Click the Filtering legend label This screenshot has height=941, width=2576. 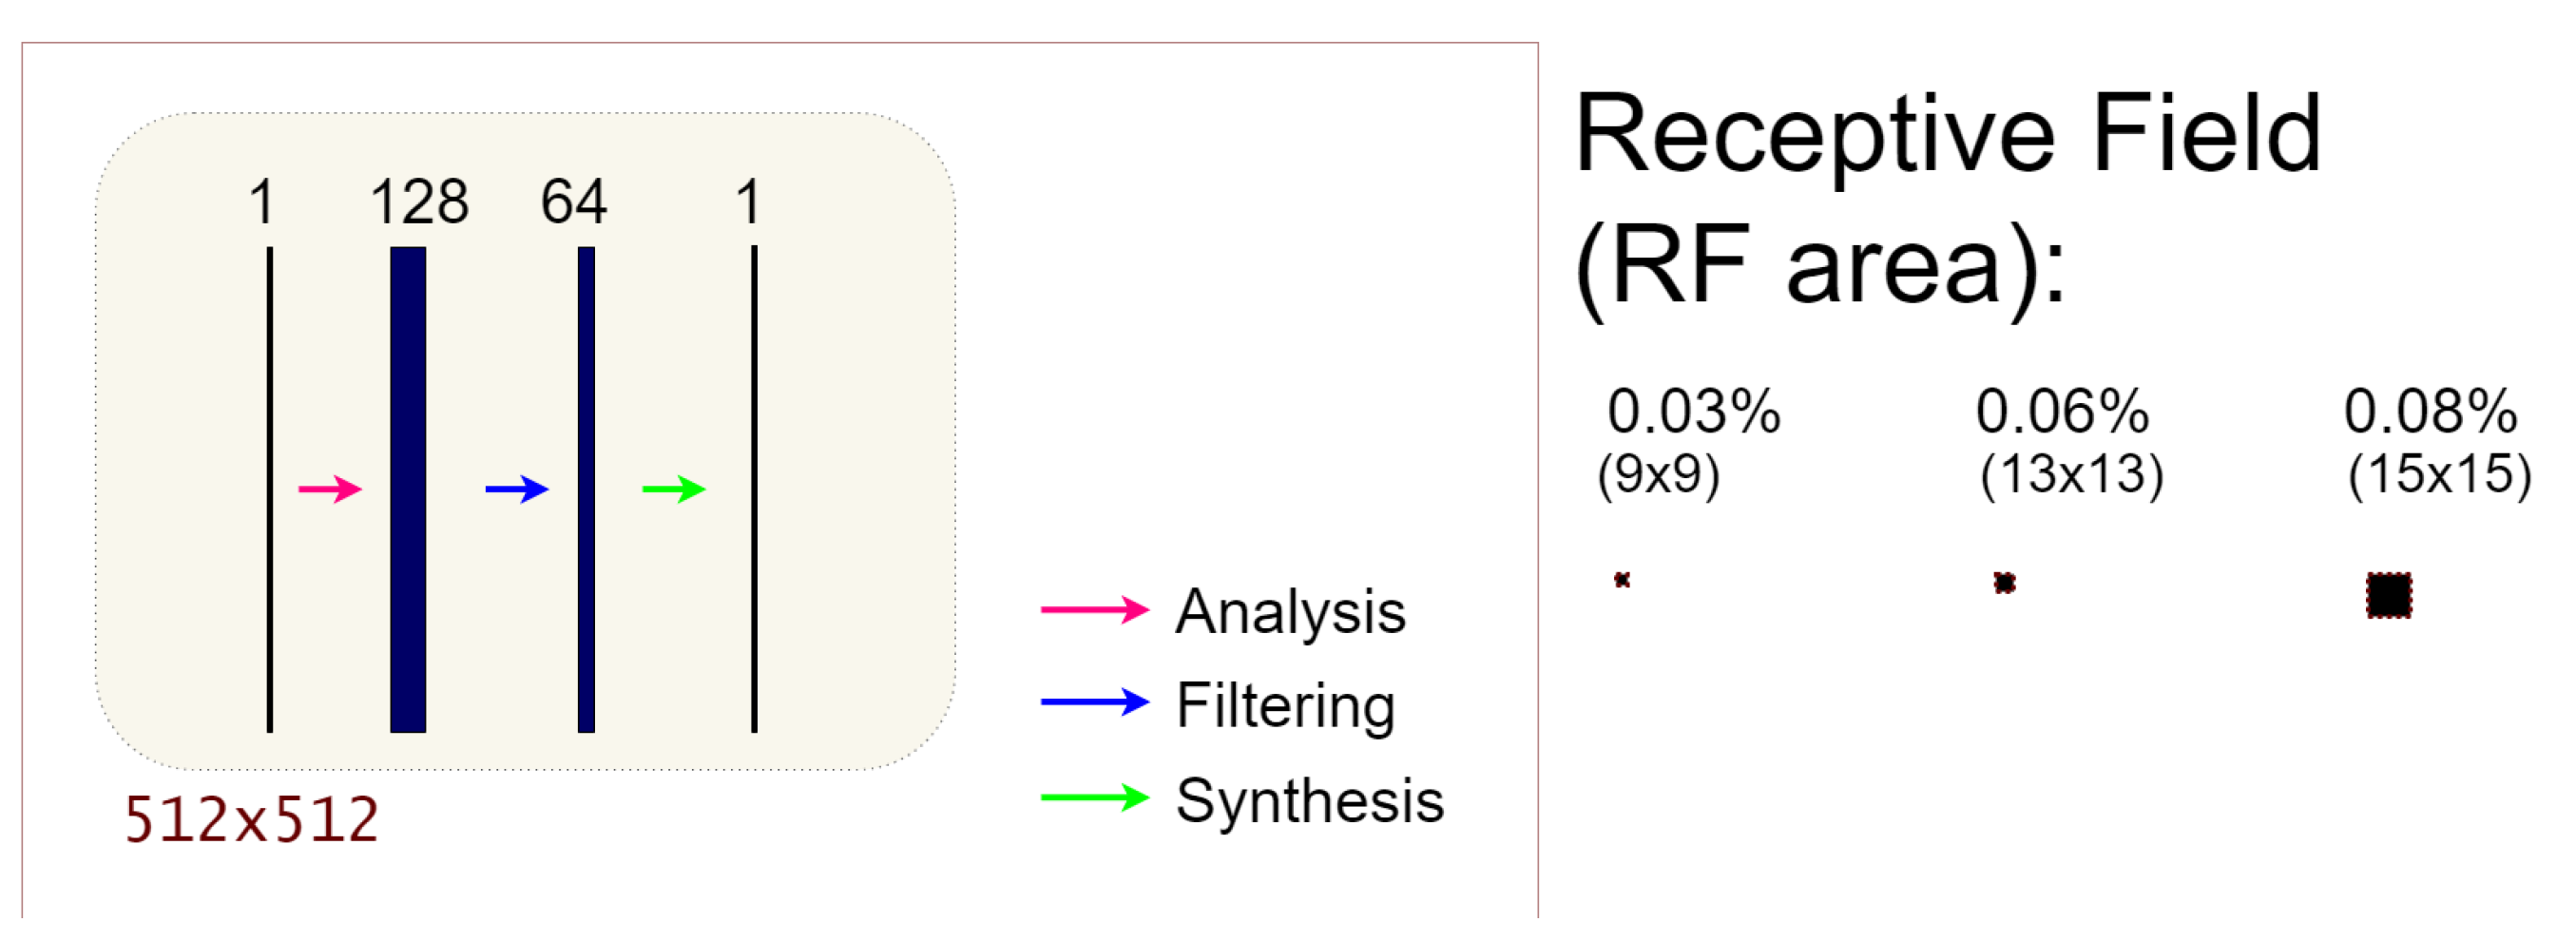(1285, 705)
